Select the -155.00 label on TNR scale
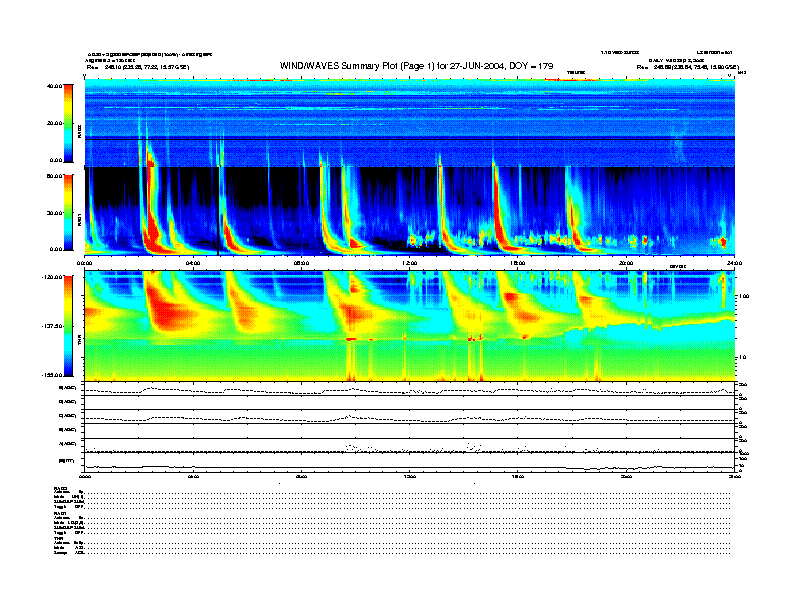 point(52,376)
